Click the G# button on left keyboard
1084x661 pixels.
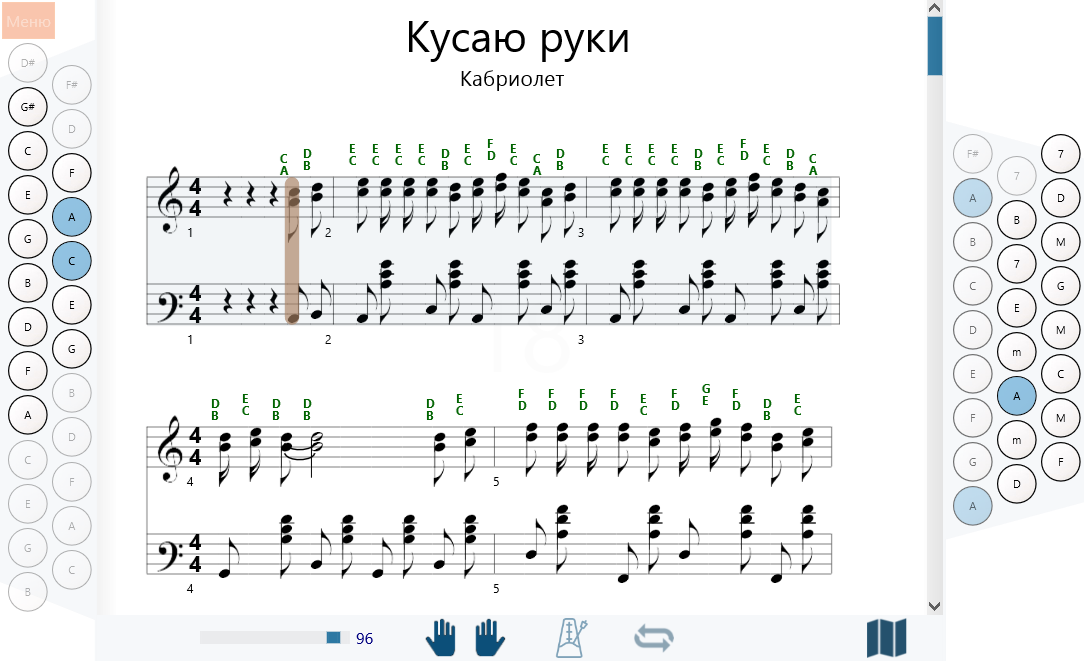(28, 107)
